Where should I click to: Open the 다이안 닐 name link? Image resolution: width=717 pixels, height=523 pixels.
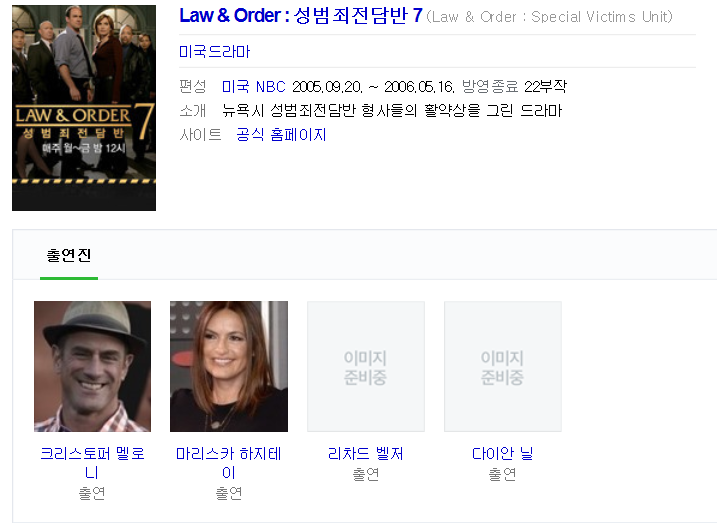(503, 454)
